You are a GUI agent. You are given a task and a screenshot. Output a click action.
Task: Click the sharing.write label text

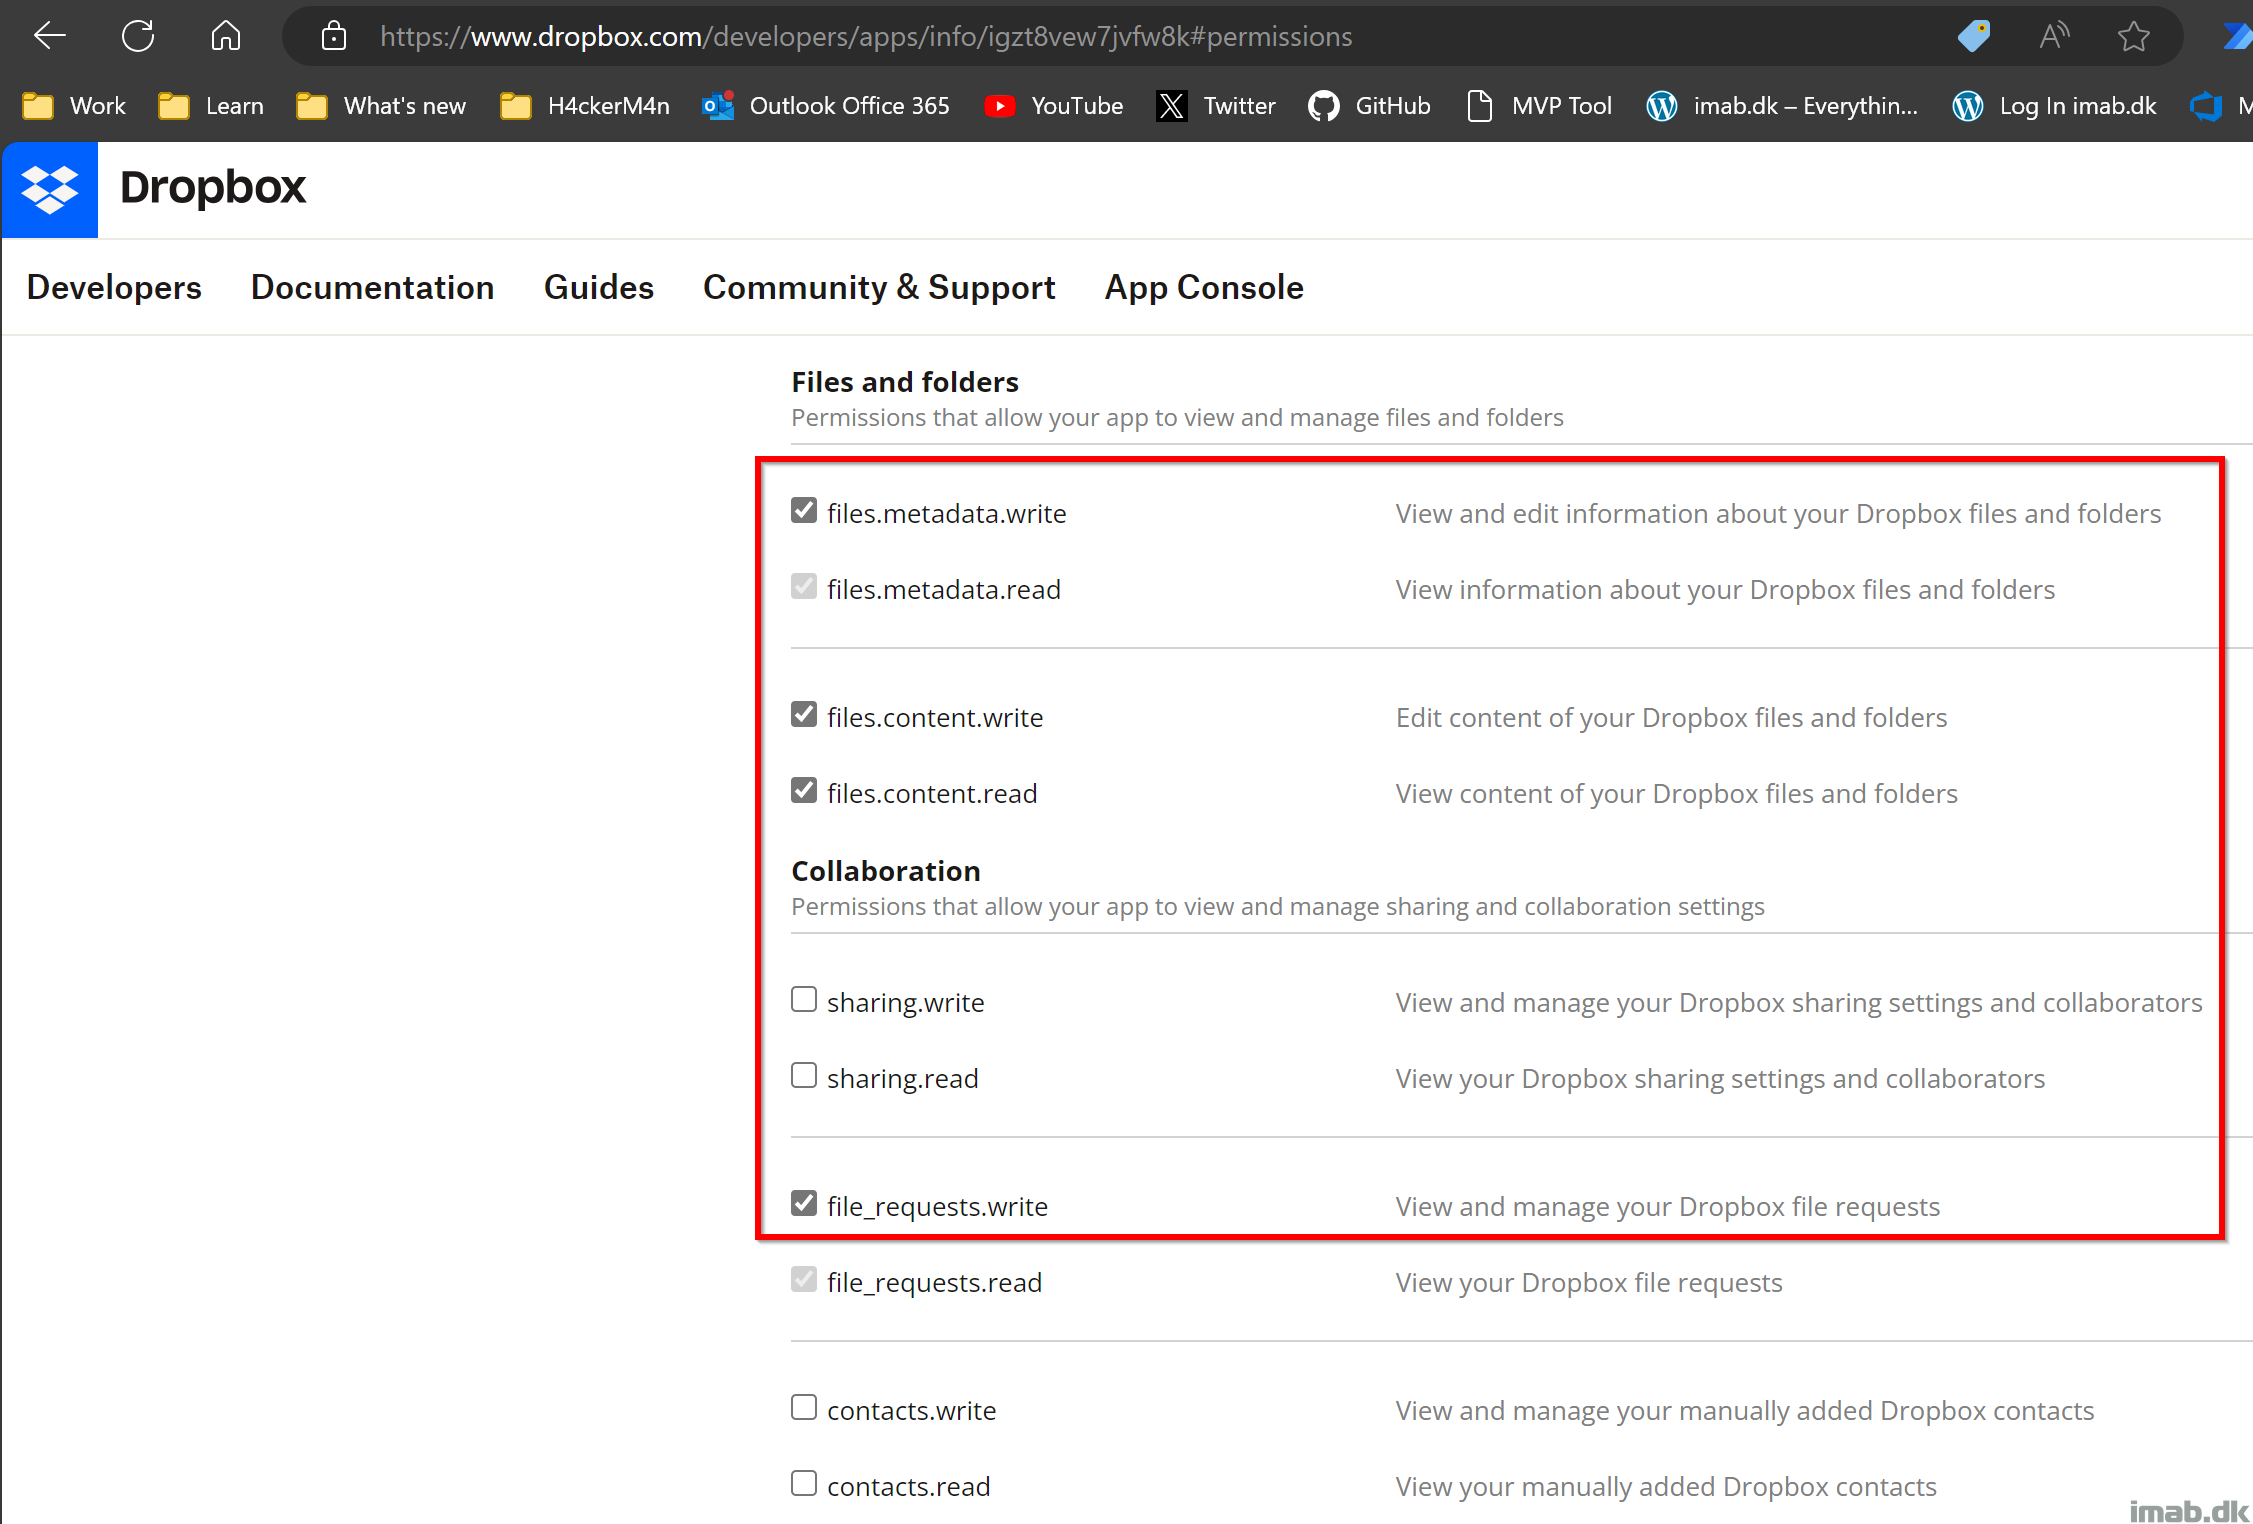(x=906, y=1003)
